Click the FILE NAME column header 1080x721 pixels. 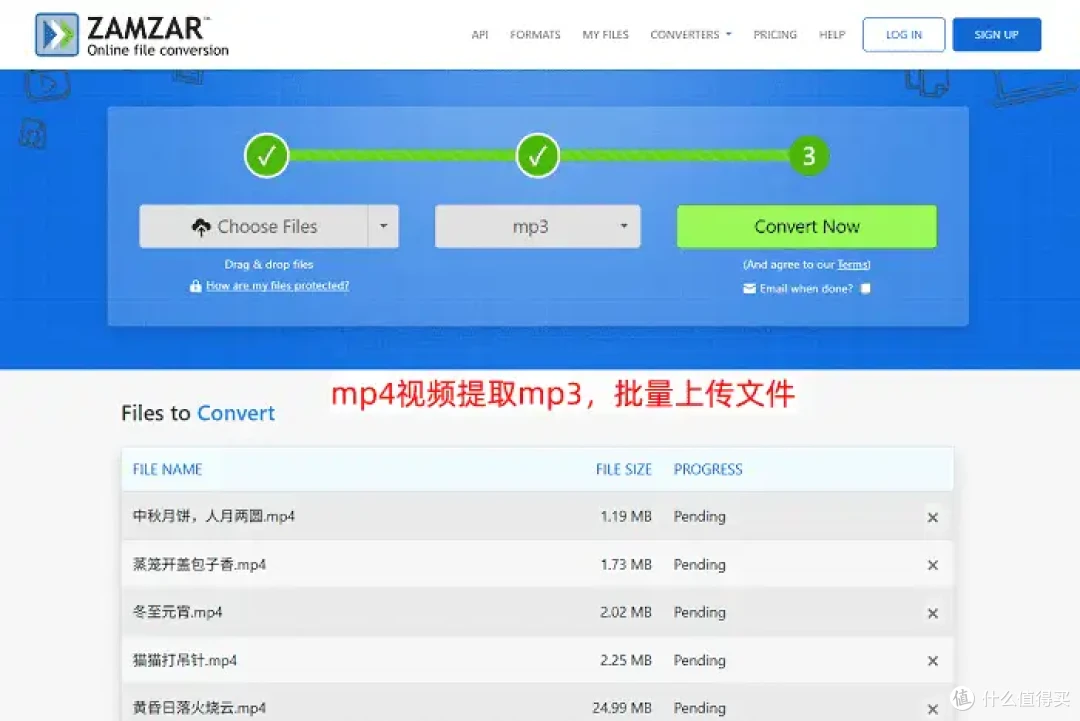(167, 469)
